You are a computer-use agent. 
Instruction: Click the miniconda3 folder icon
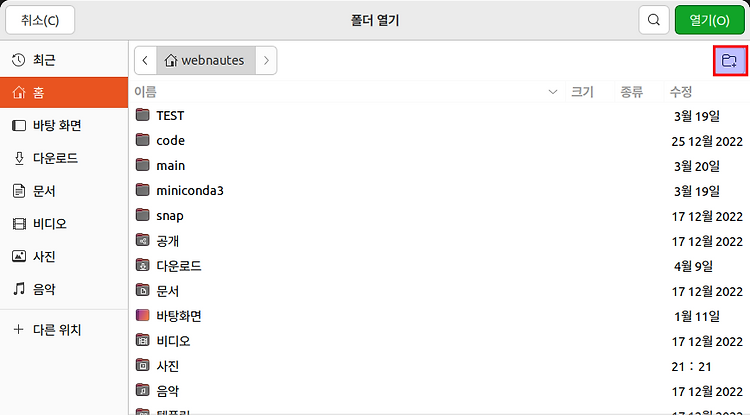click(x=143, y=190)
